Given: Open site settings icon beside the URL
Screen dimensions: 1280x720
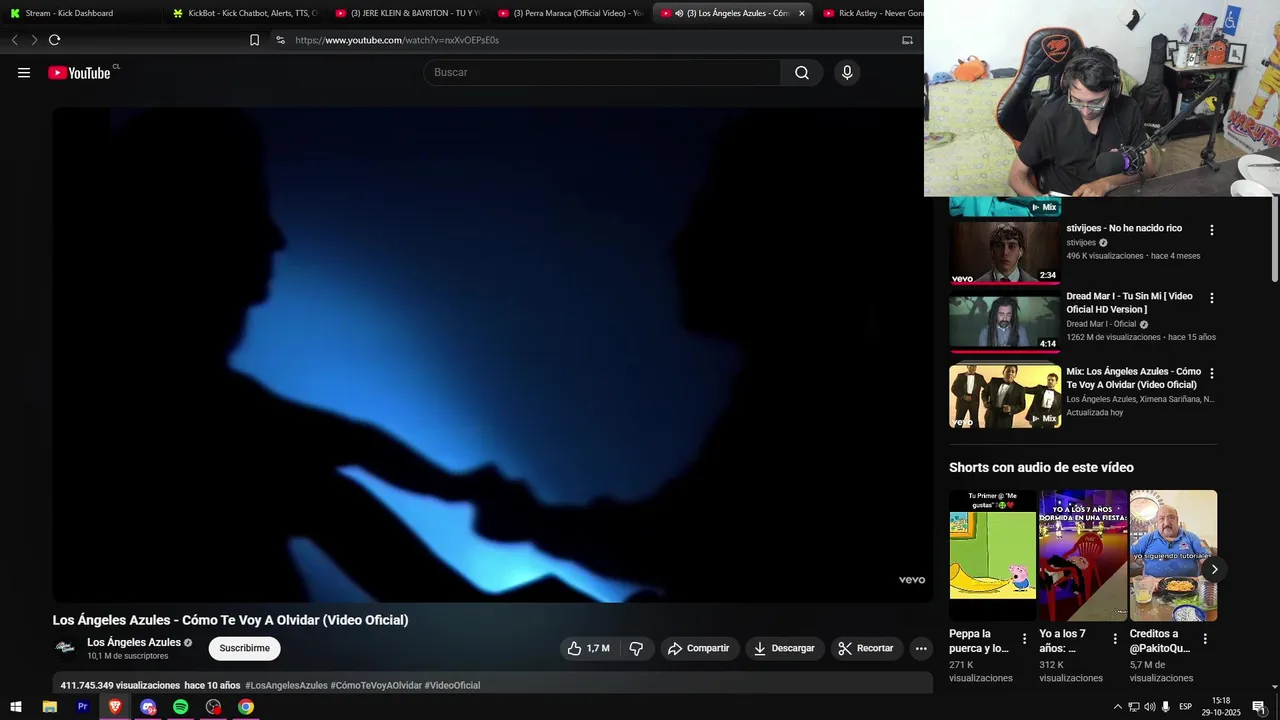Looking at the screenshot, I should click(280, 40).
